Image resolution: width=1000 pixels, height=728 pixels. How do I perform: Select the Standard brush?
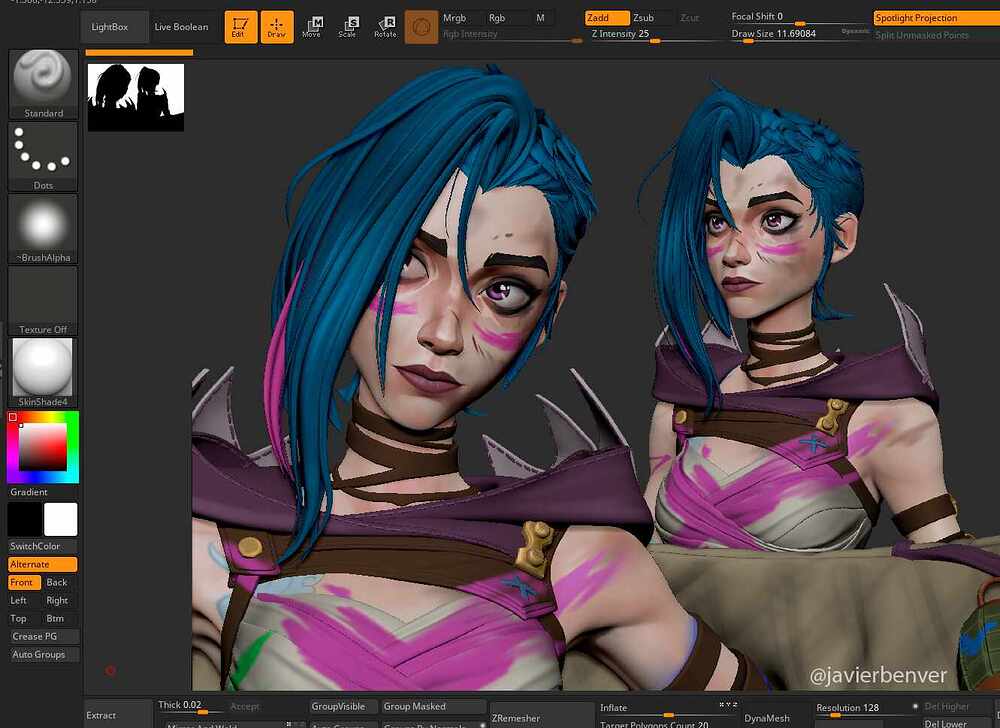tap(42, 80)
